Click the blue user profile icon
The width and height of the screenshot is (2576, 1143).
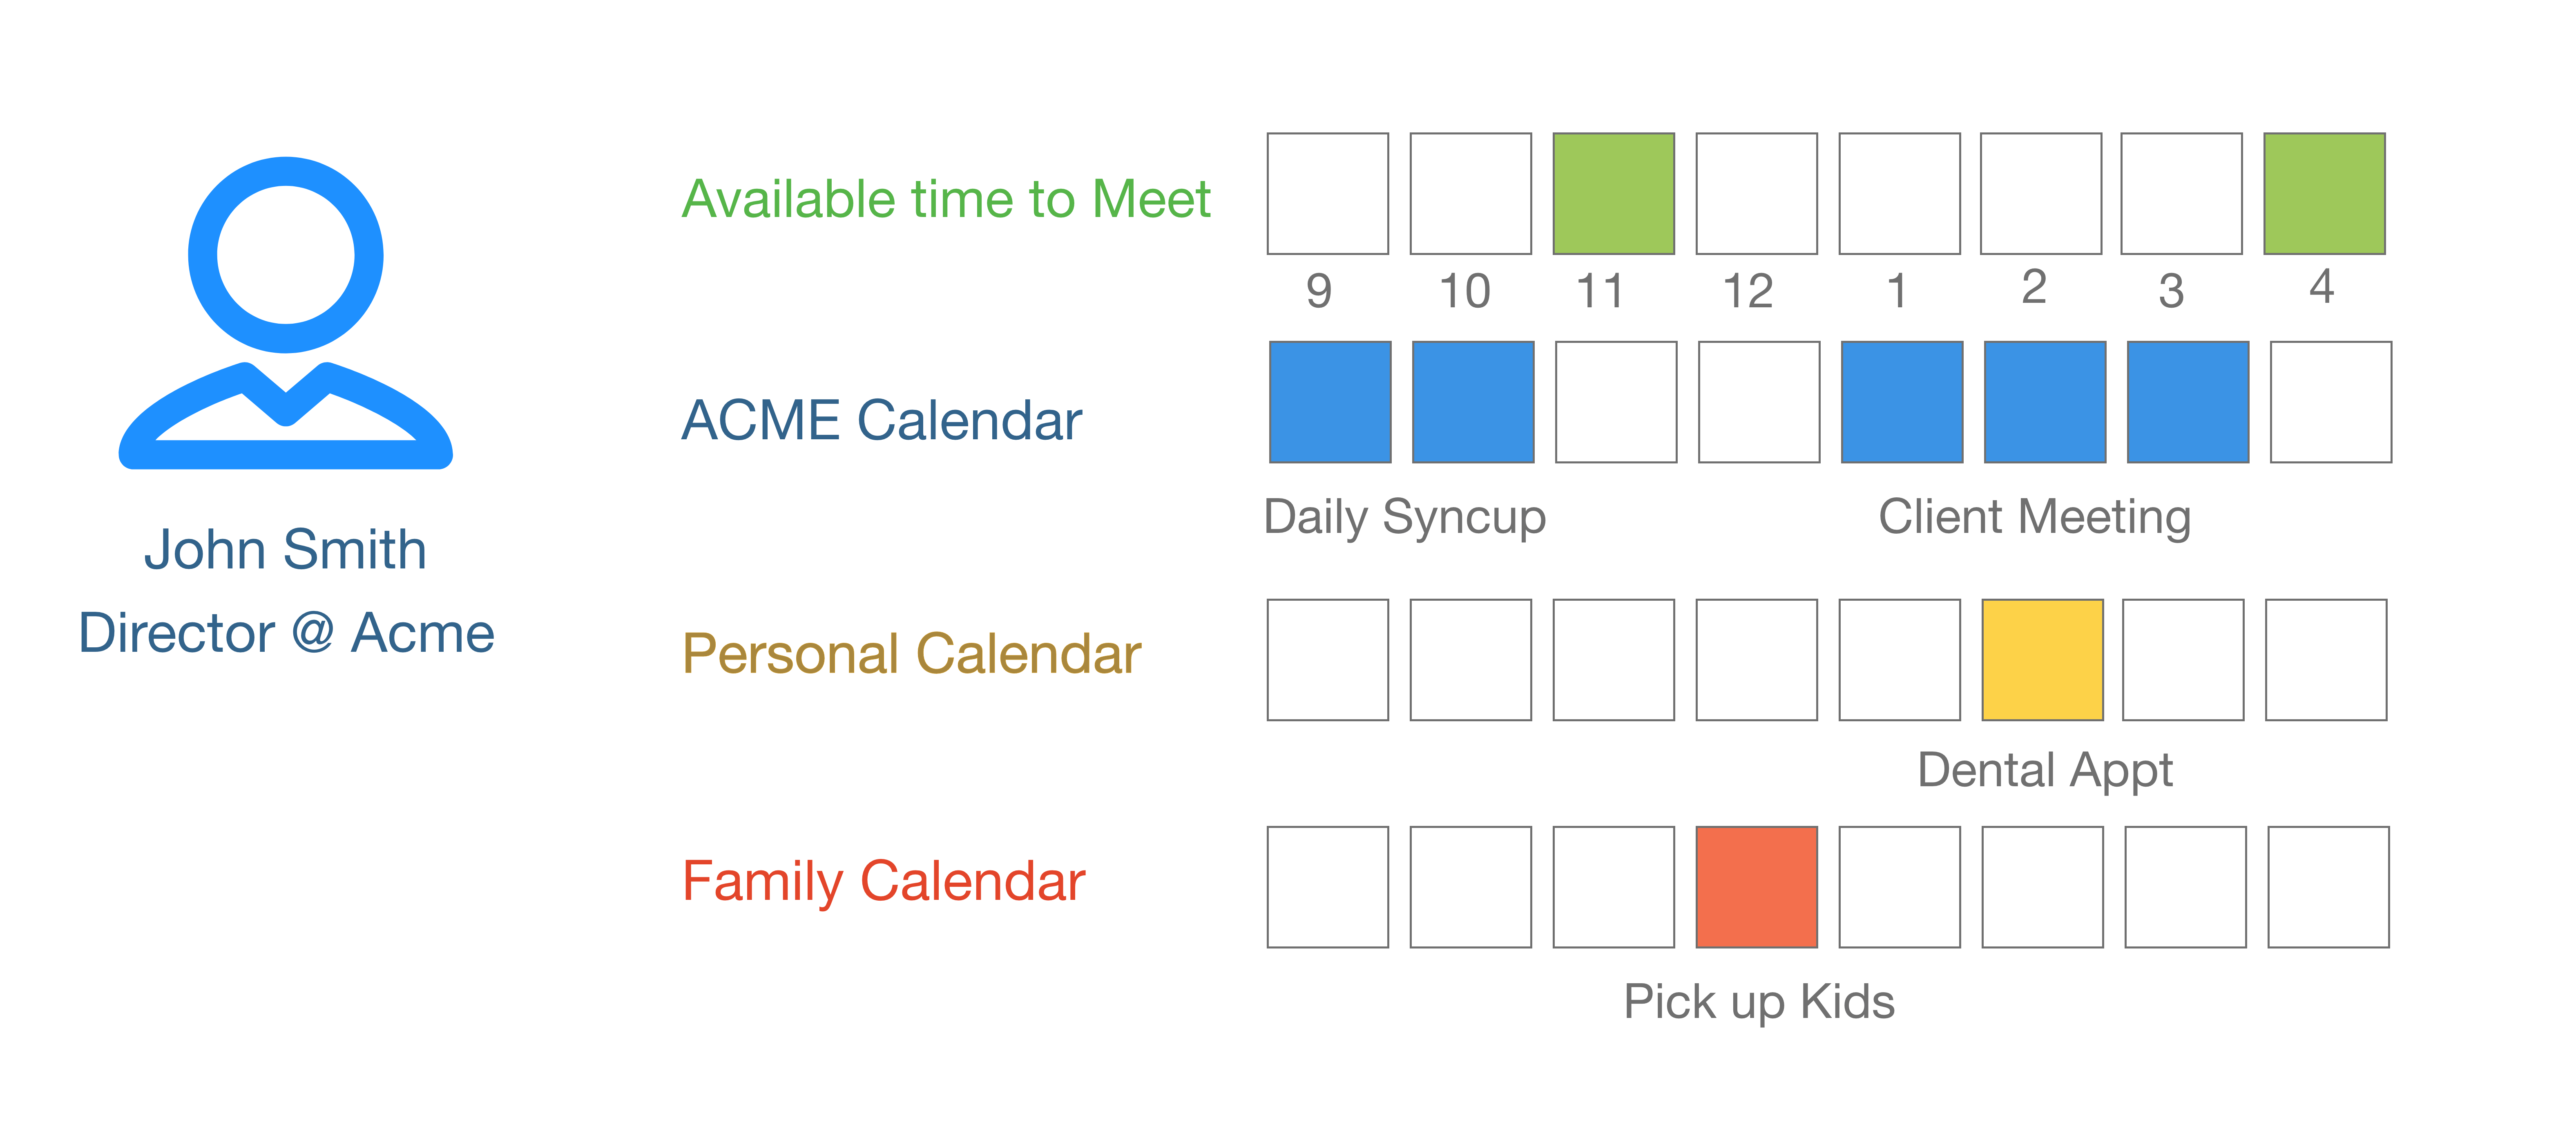pos(286,311)
